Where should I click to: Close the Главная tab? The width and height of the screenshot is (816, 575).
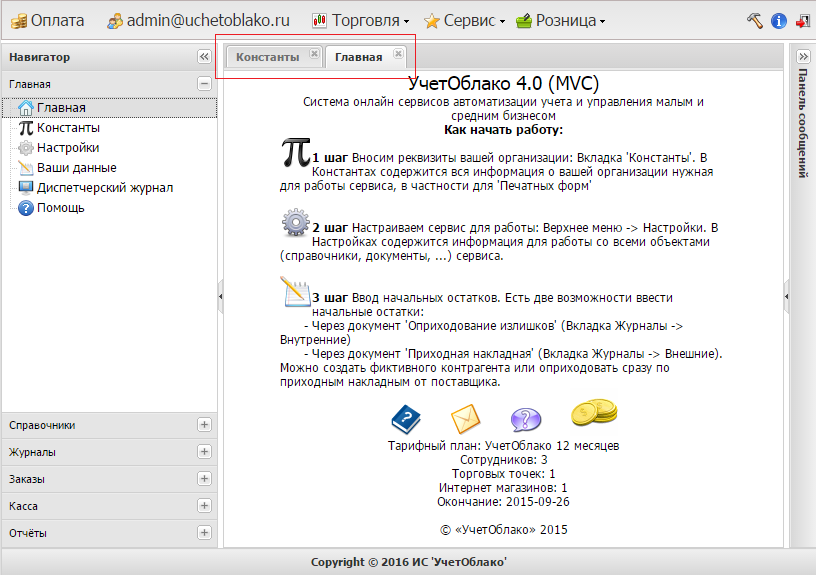(x=398, y=53)
